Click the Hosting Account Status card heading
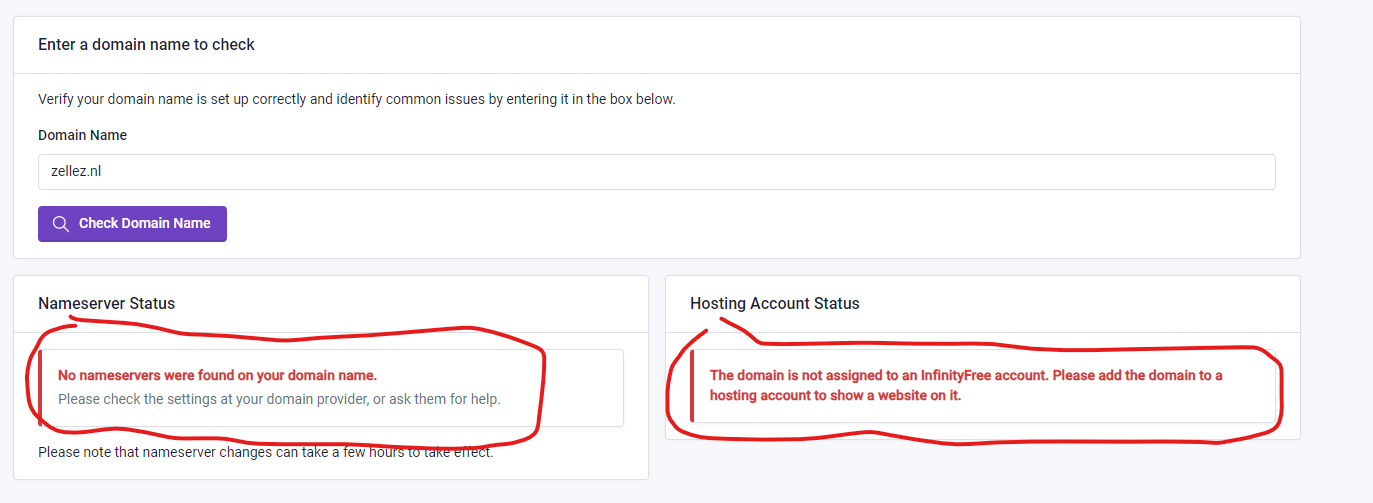 pos(774,303)
